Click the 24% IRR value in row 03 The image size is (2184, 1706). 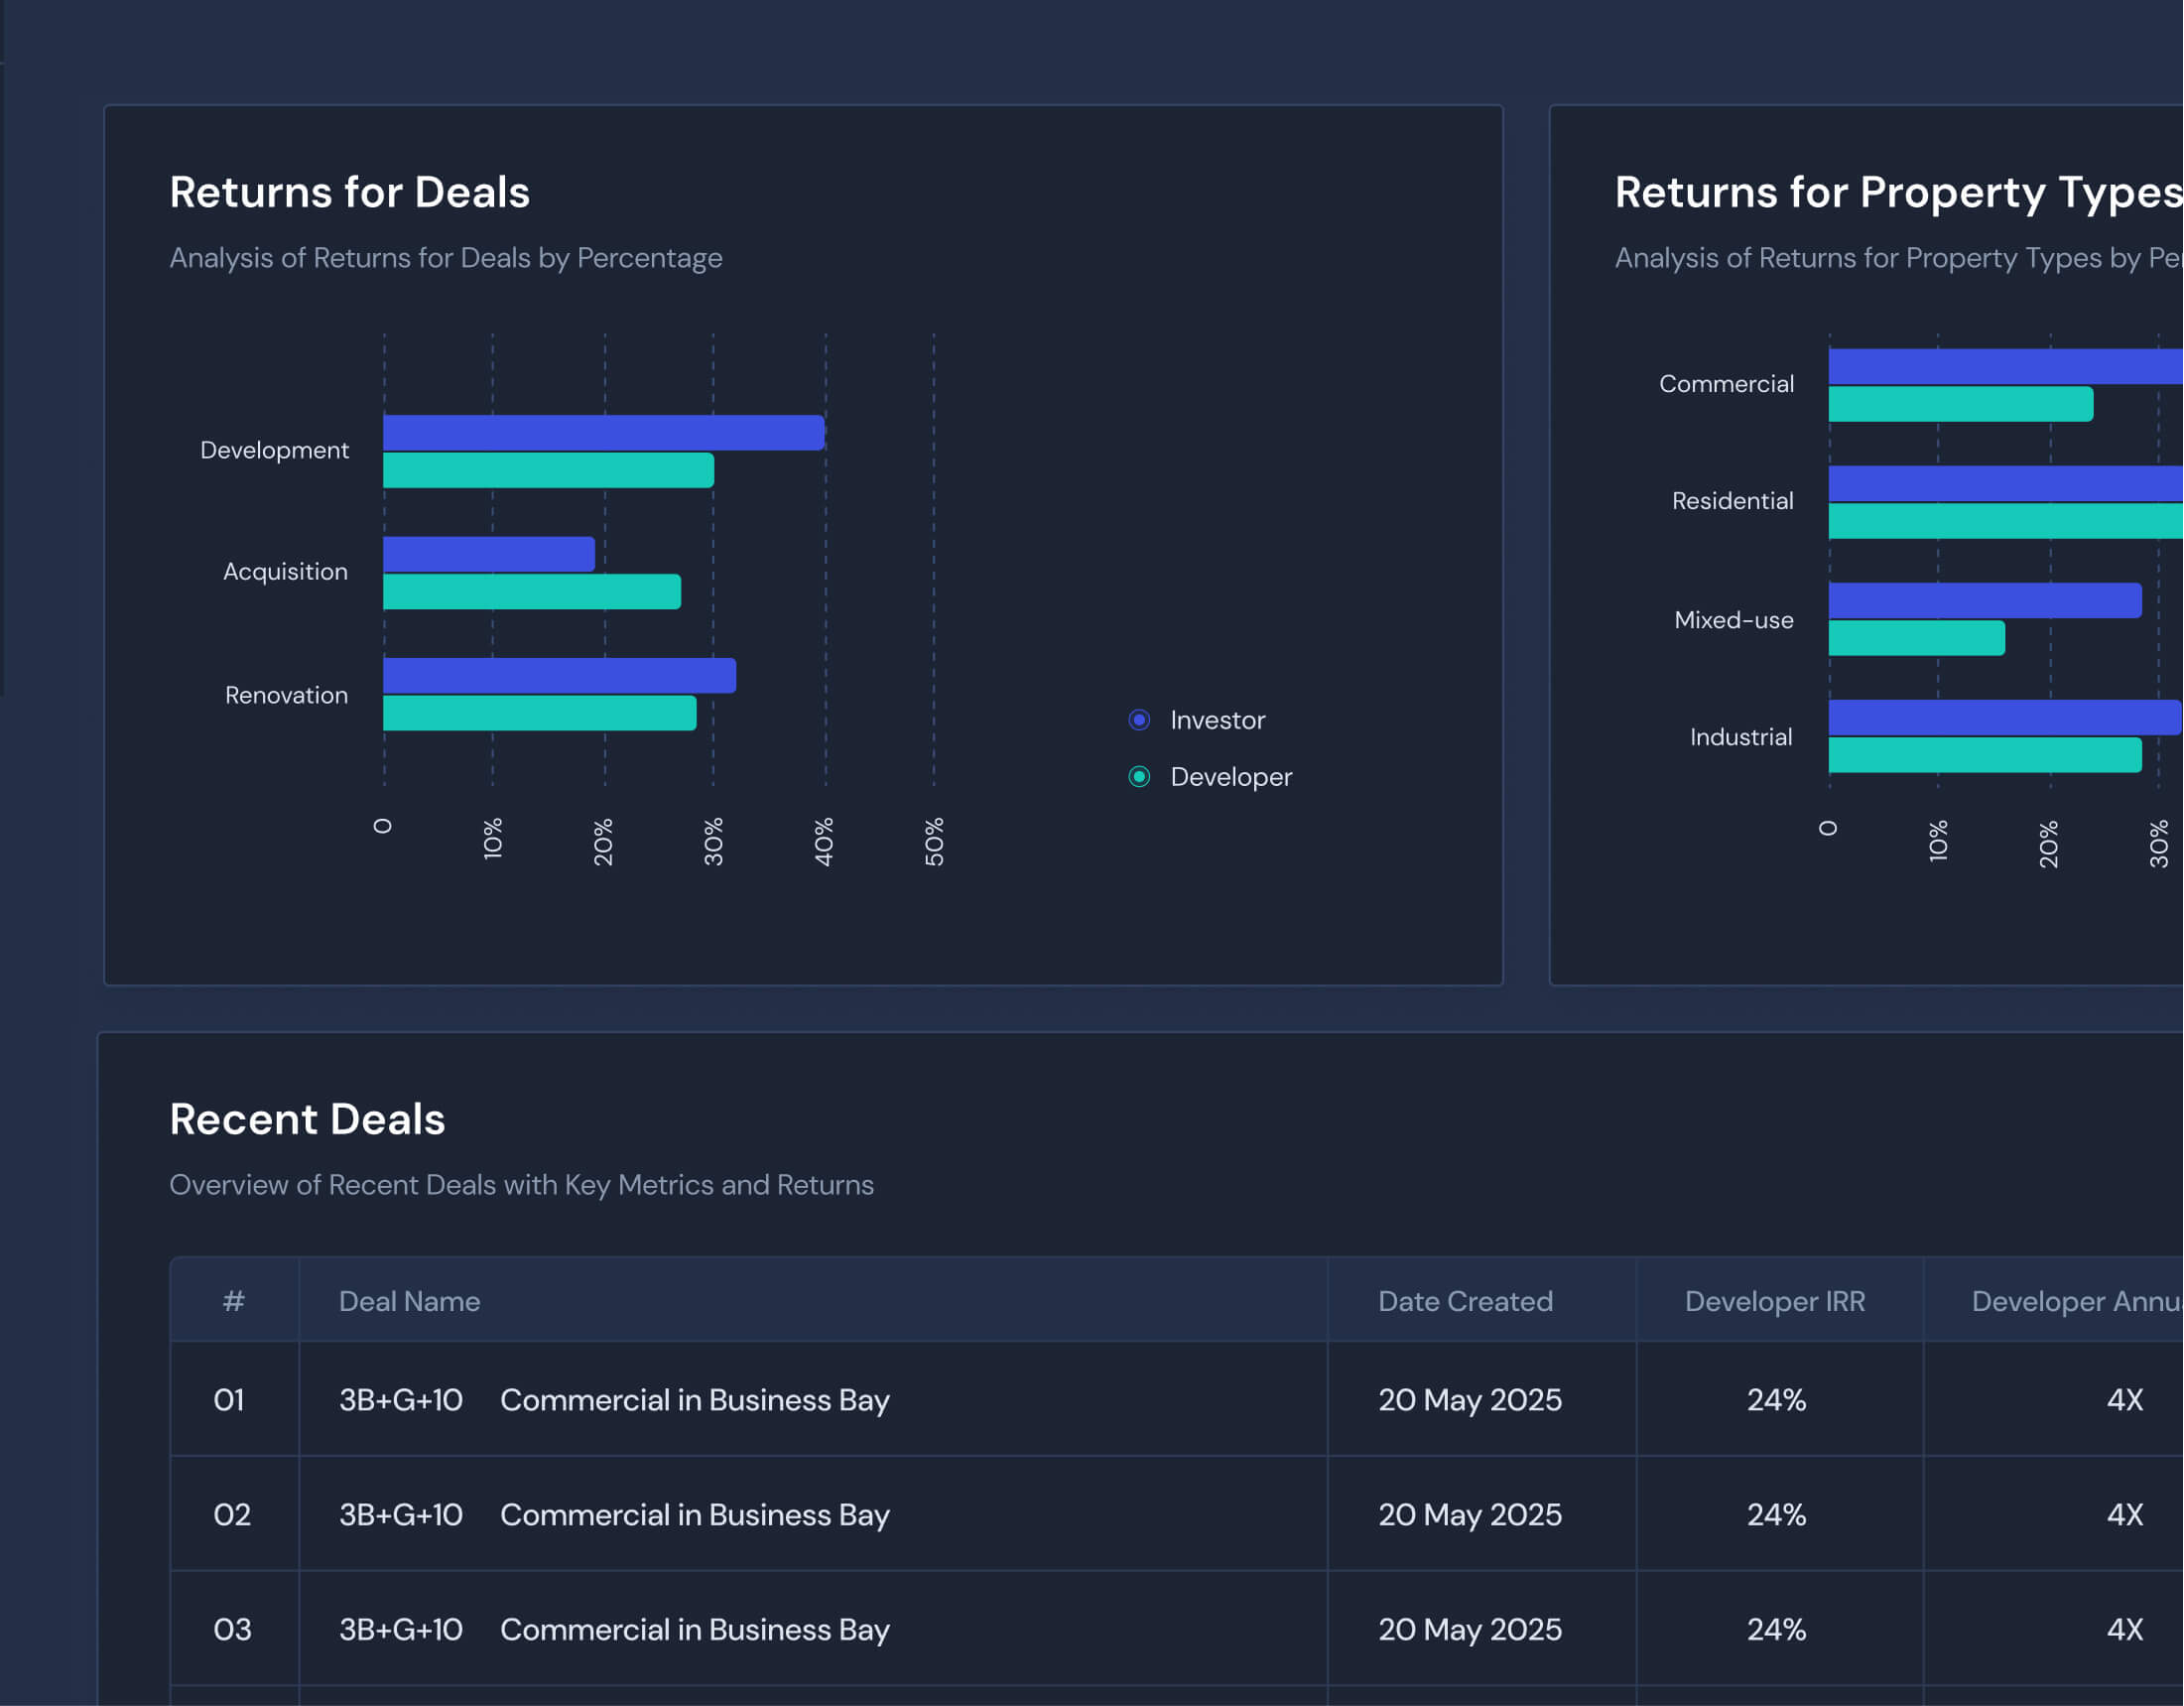(x=1777, y=1630)
